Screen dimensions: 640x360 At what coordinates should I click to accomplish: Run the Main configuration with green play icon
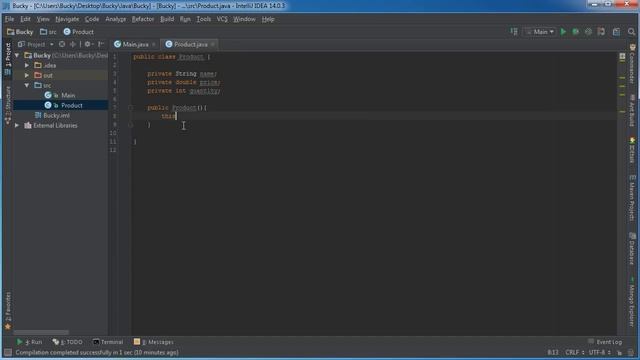tap(563, 31)
